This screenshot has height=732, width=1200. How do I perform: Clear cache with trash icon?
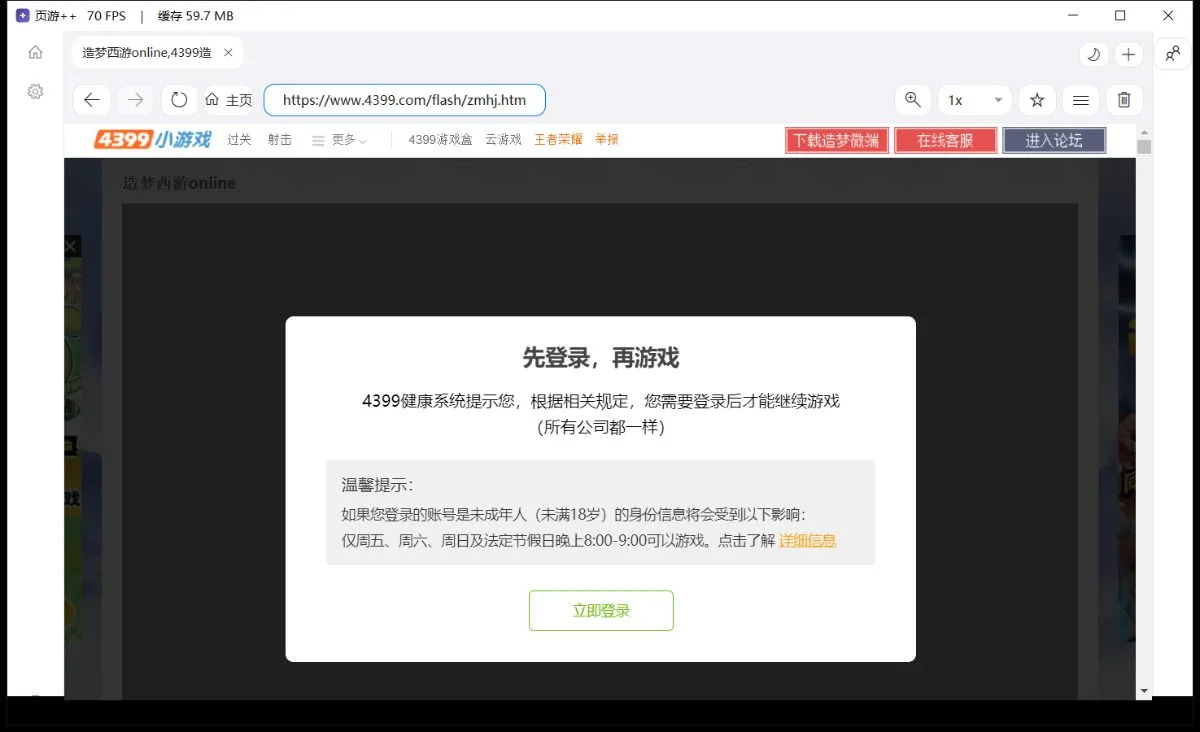(x=1124, y=100)
